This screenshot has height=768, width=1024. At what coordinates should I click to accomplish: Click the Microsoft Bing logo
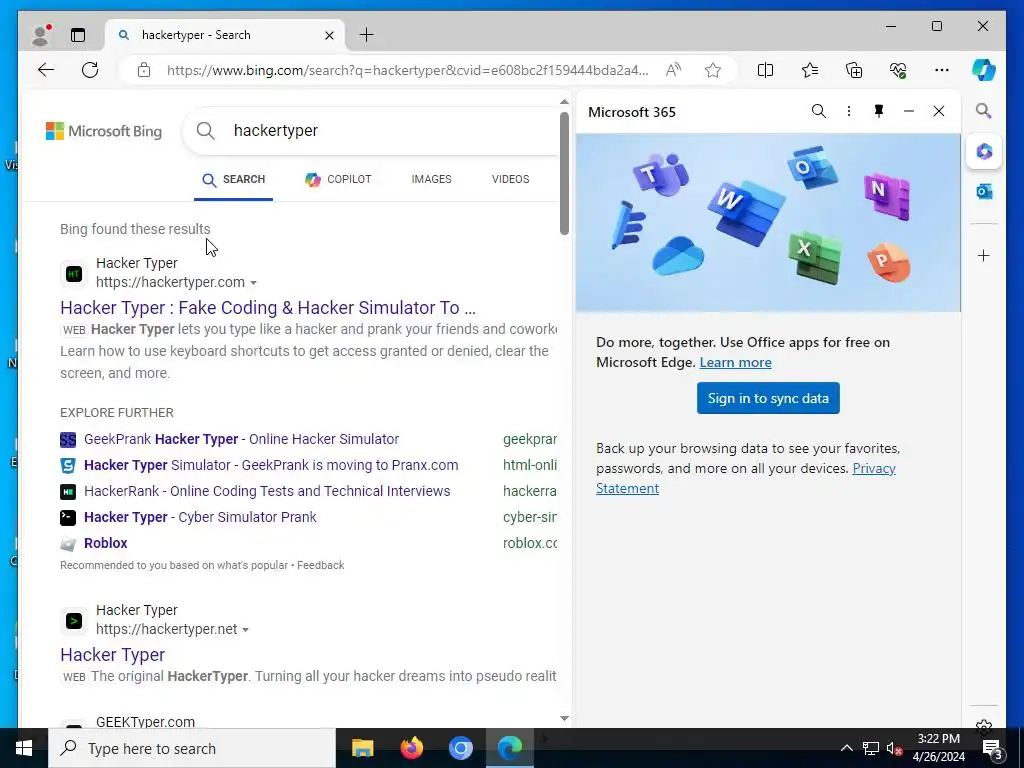coord(104,131)
